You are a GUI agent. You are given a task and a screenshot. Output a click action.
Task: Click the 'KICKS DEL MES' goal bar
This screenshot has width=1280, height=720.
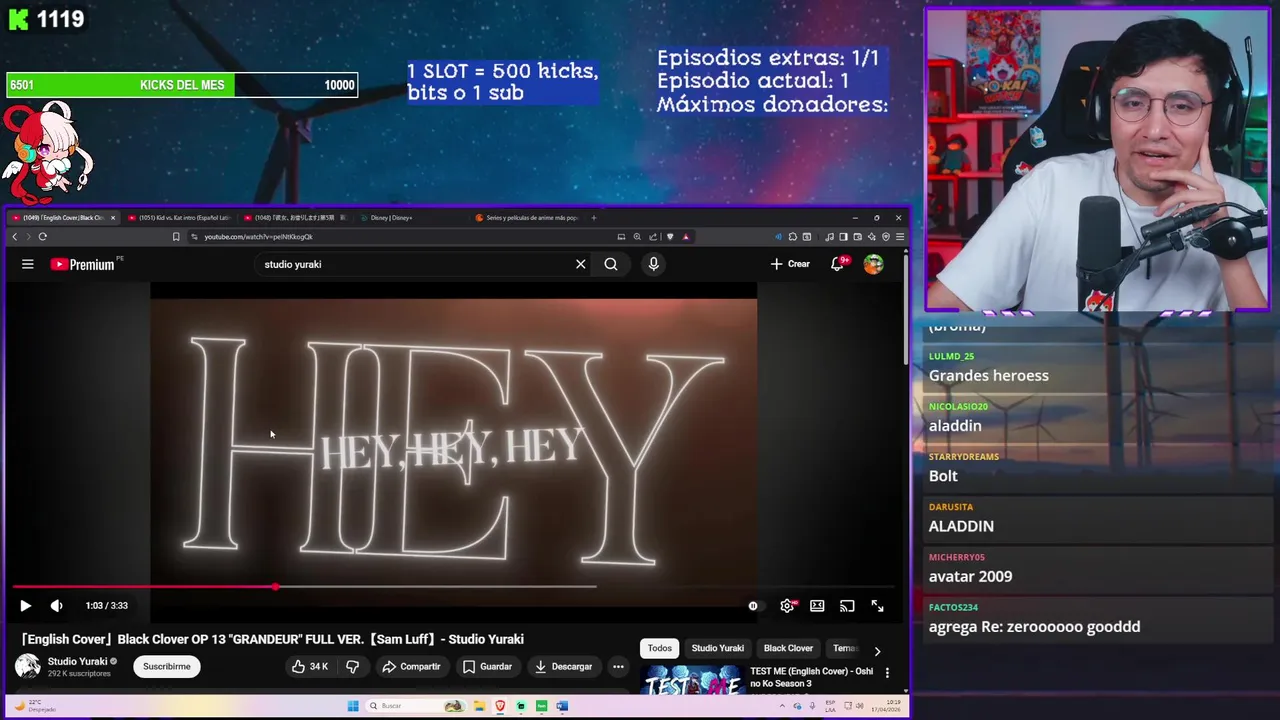click(181, 85)
